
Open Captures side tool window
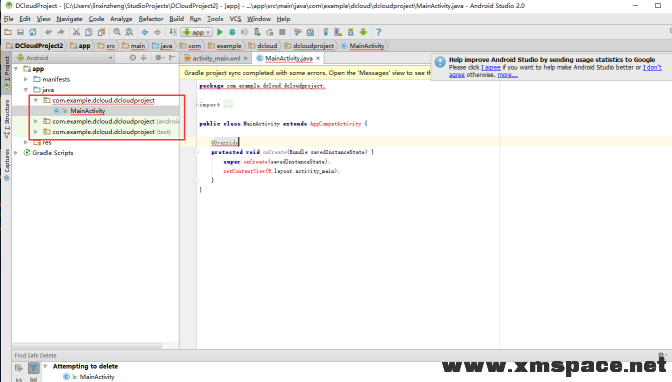pyautogui.click(x=7, y=165)
